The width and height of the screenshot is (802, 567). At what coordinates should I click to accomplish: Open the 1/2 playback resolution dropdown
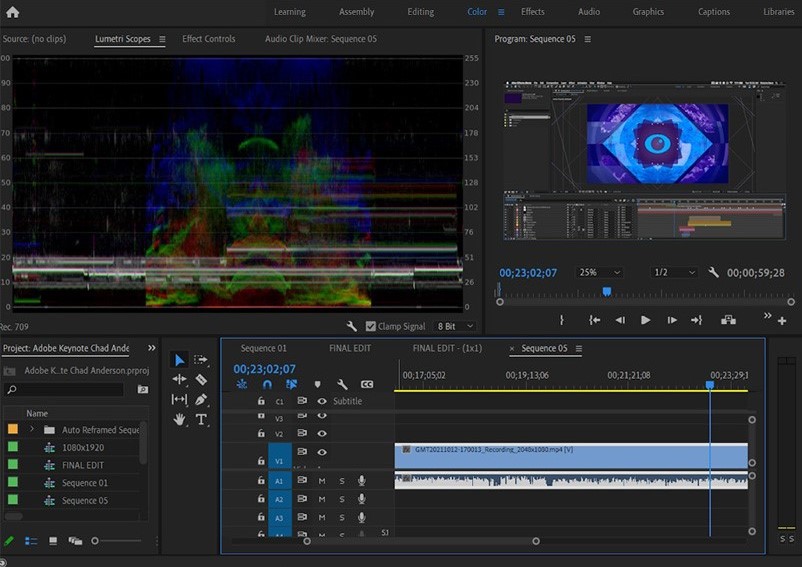tap(674, 272)
